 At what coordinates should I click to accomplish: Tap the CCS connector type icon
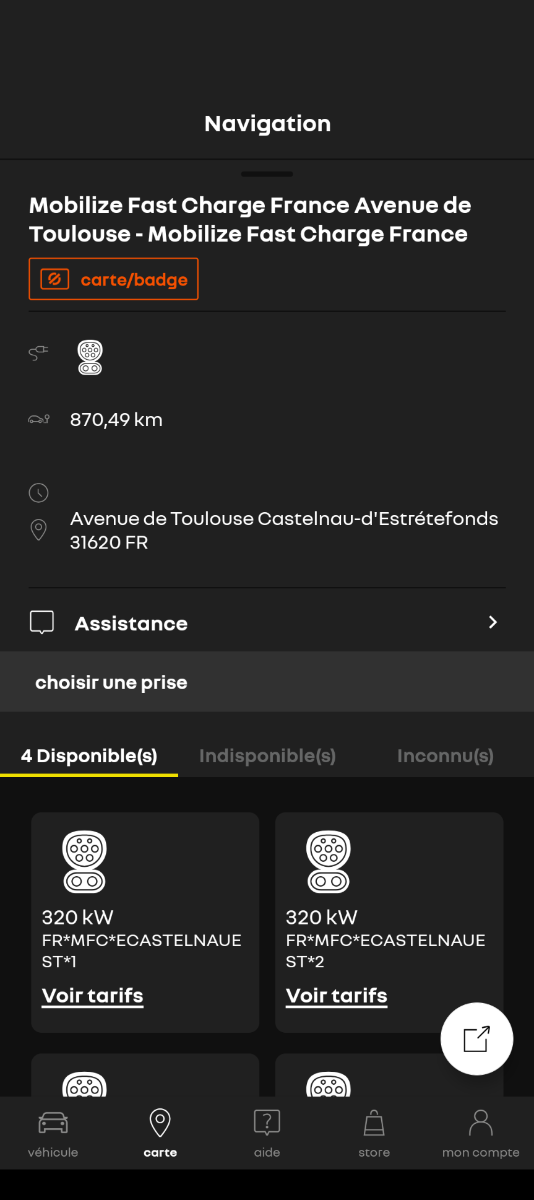(x=90, y=357)
